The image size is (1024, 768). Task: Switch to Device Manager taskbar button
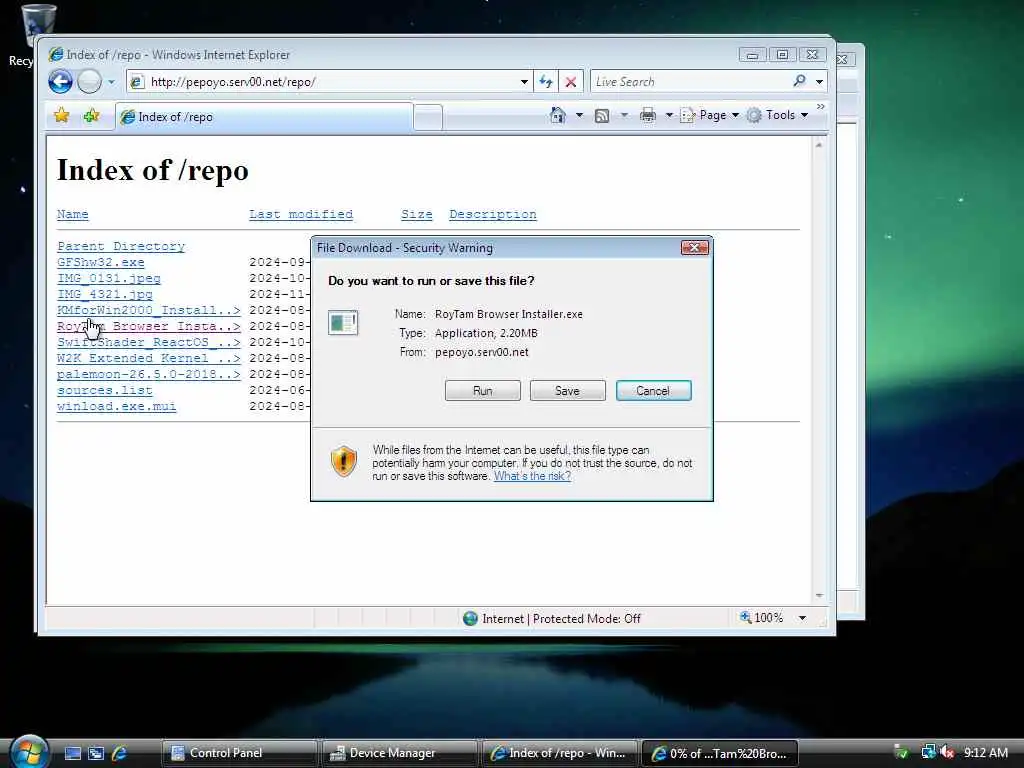coord(398,753)
